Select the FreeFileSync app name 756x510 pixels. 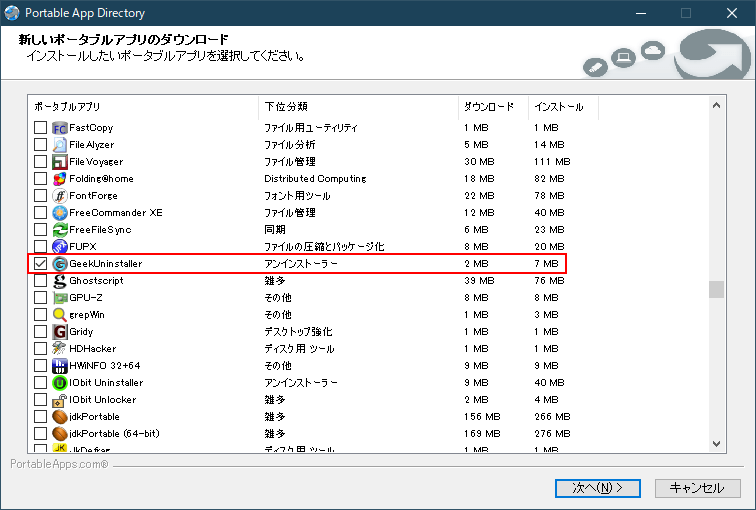100,229
